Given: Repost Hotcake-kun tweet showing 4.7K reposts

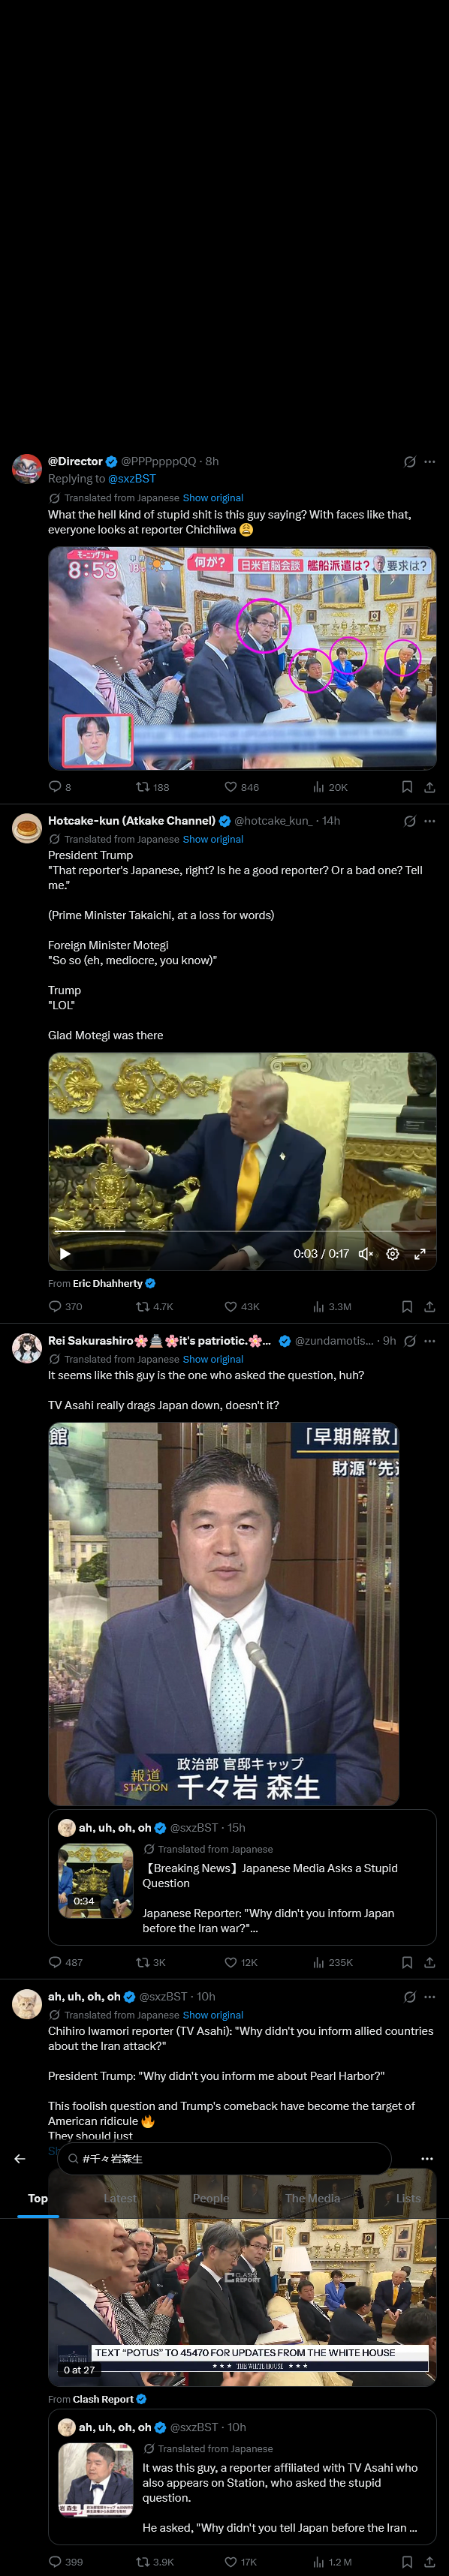Looking at the screenshot, I should (154, 1306).
